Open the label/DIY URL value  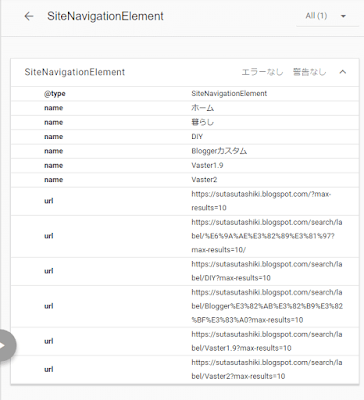tap(267, 271)
